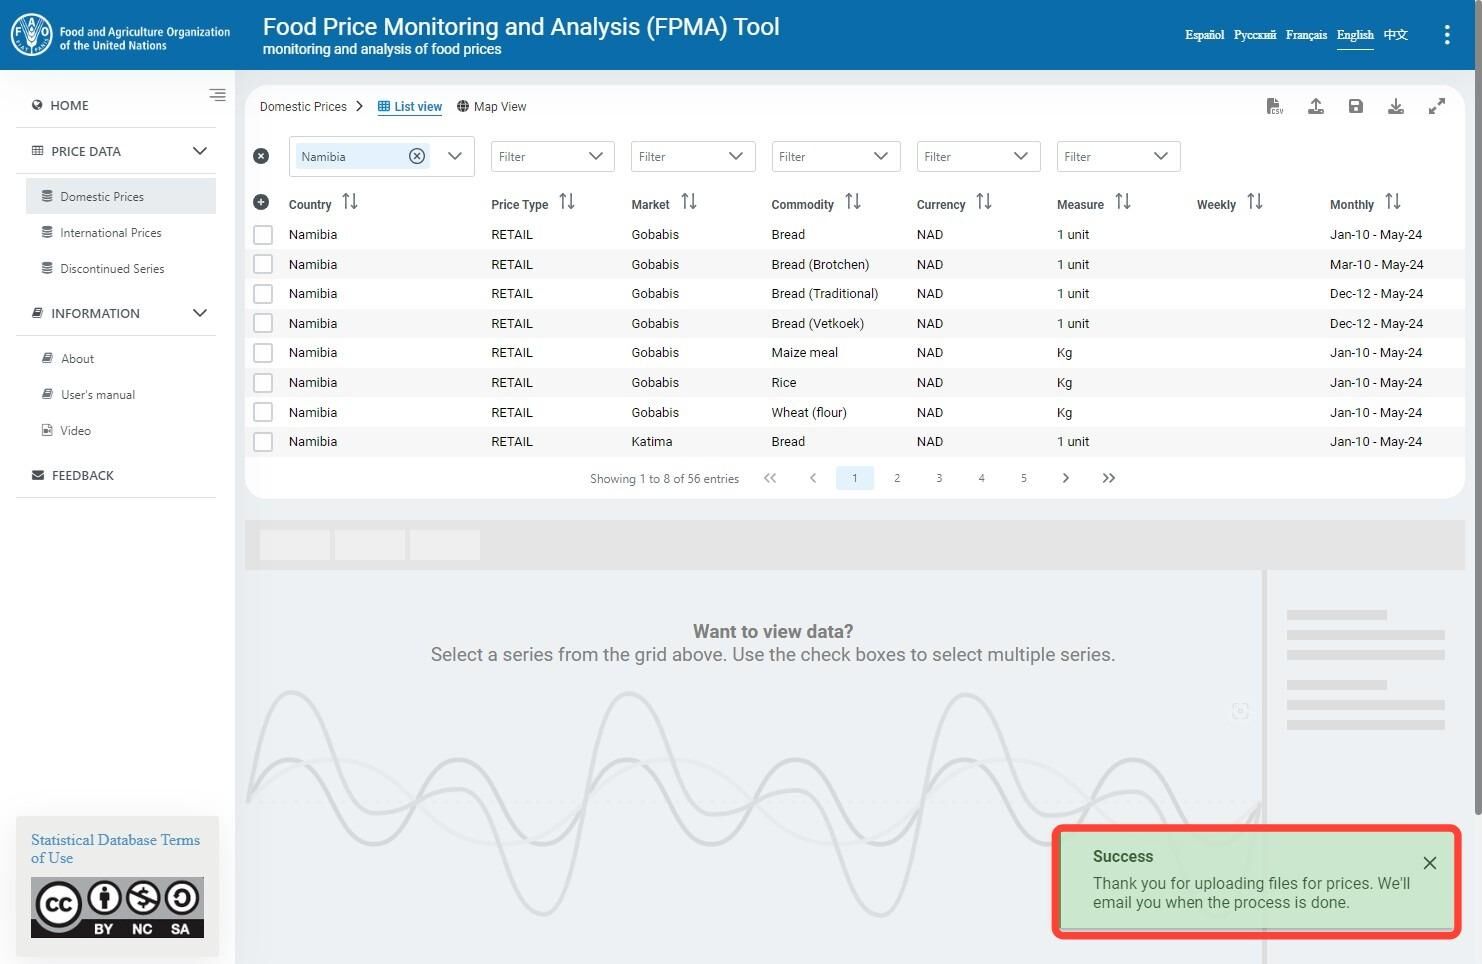
Task: Click the upload prices icon
Action: (1316, 106)
